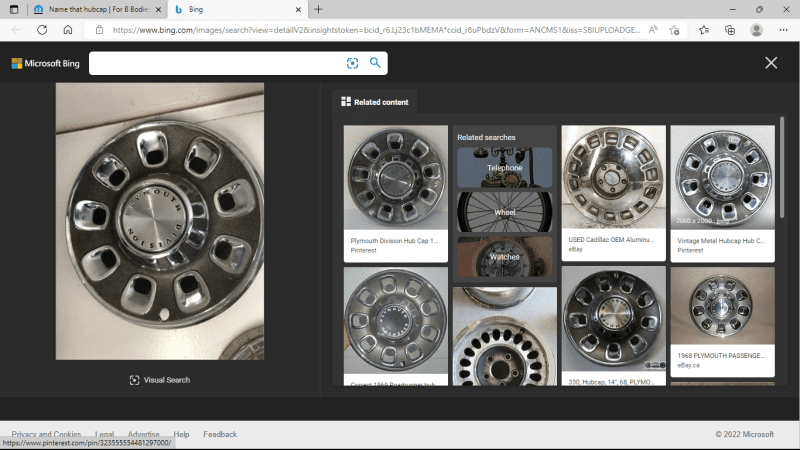Open the user profile avatar

757,30
